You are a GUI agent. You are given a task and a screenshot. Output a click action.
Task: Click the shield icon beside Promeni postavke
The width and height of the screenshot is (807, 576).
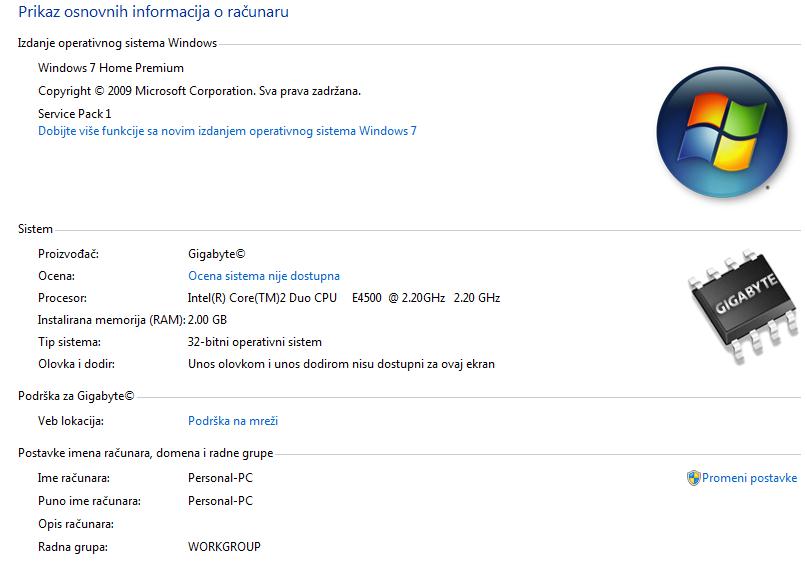(693, 478)
